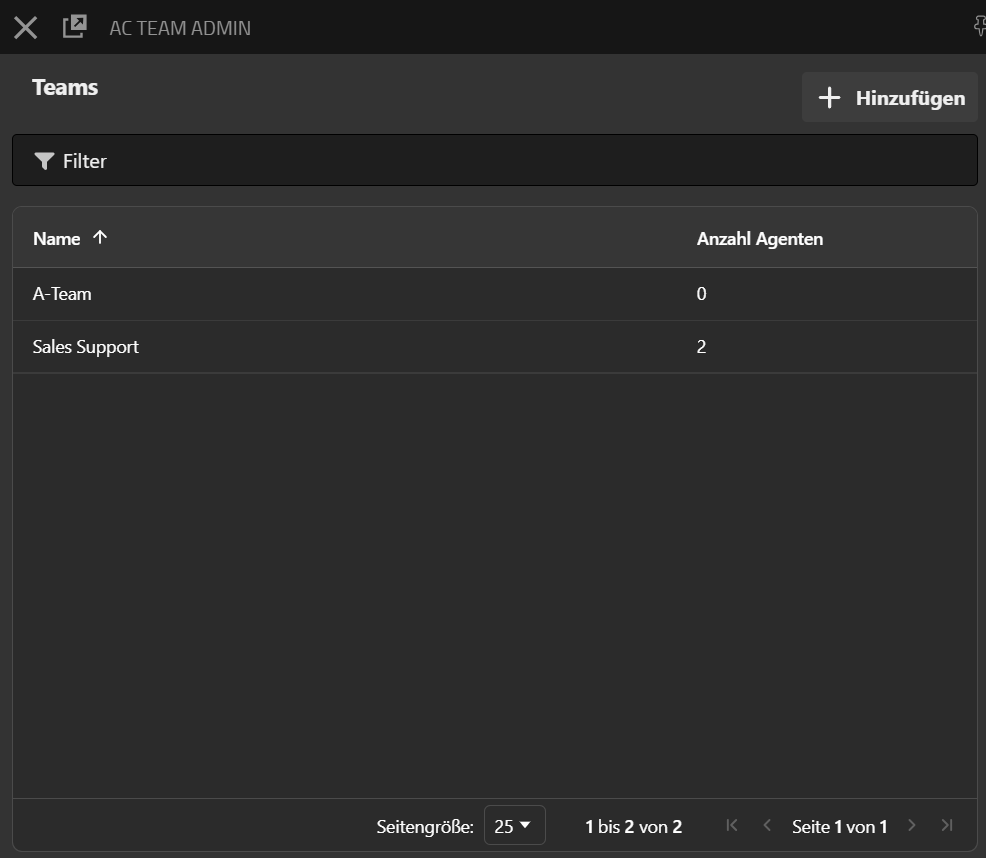Open the Sales Support team
This screenshot has width=986, height=858.
(x=86, y=347)
